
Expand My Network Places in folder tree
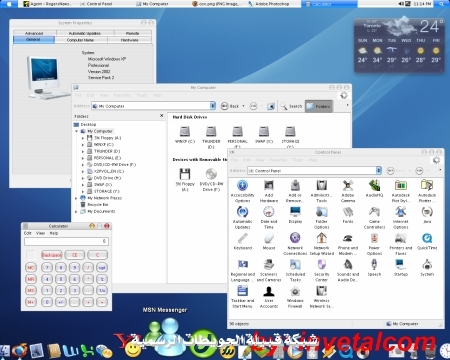76,198
